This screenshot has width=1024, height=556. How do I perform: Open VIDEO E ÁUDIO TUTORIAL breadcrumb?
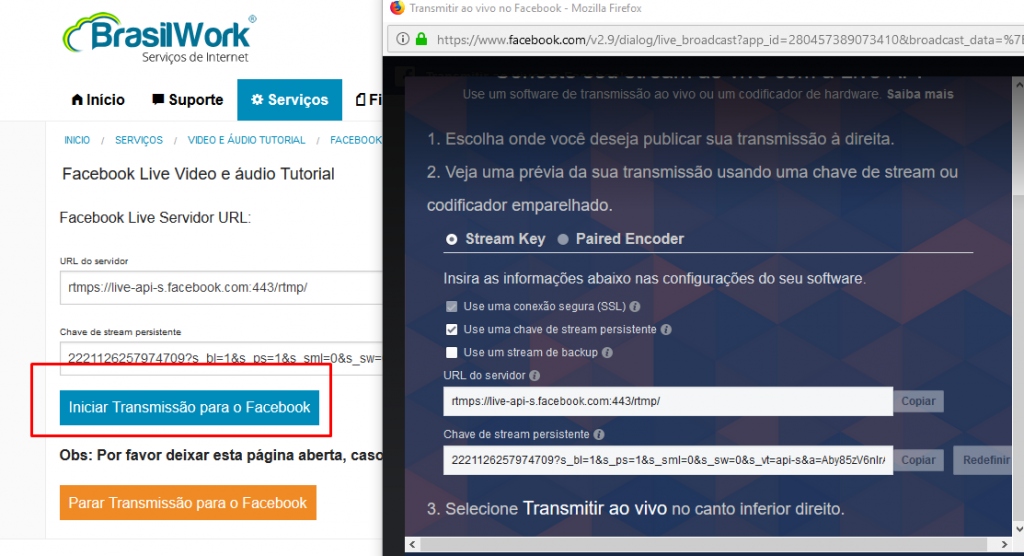tap(246, 140)
